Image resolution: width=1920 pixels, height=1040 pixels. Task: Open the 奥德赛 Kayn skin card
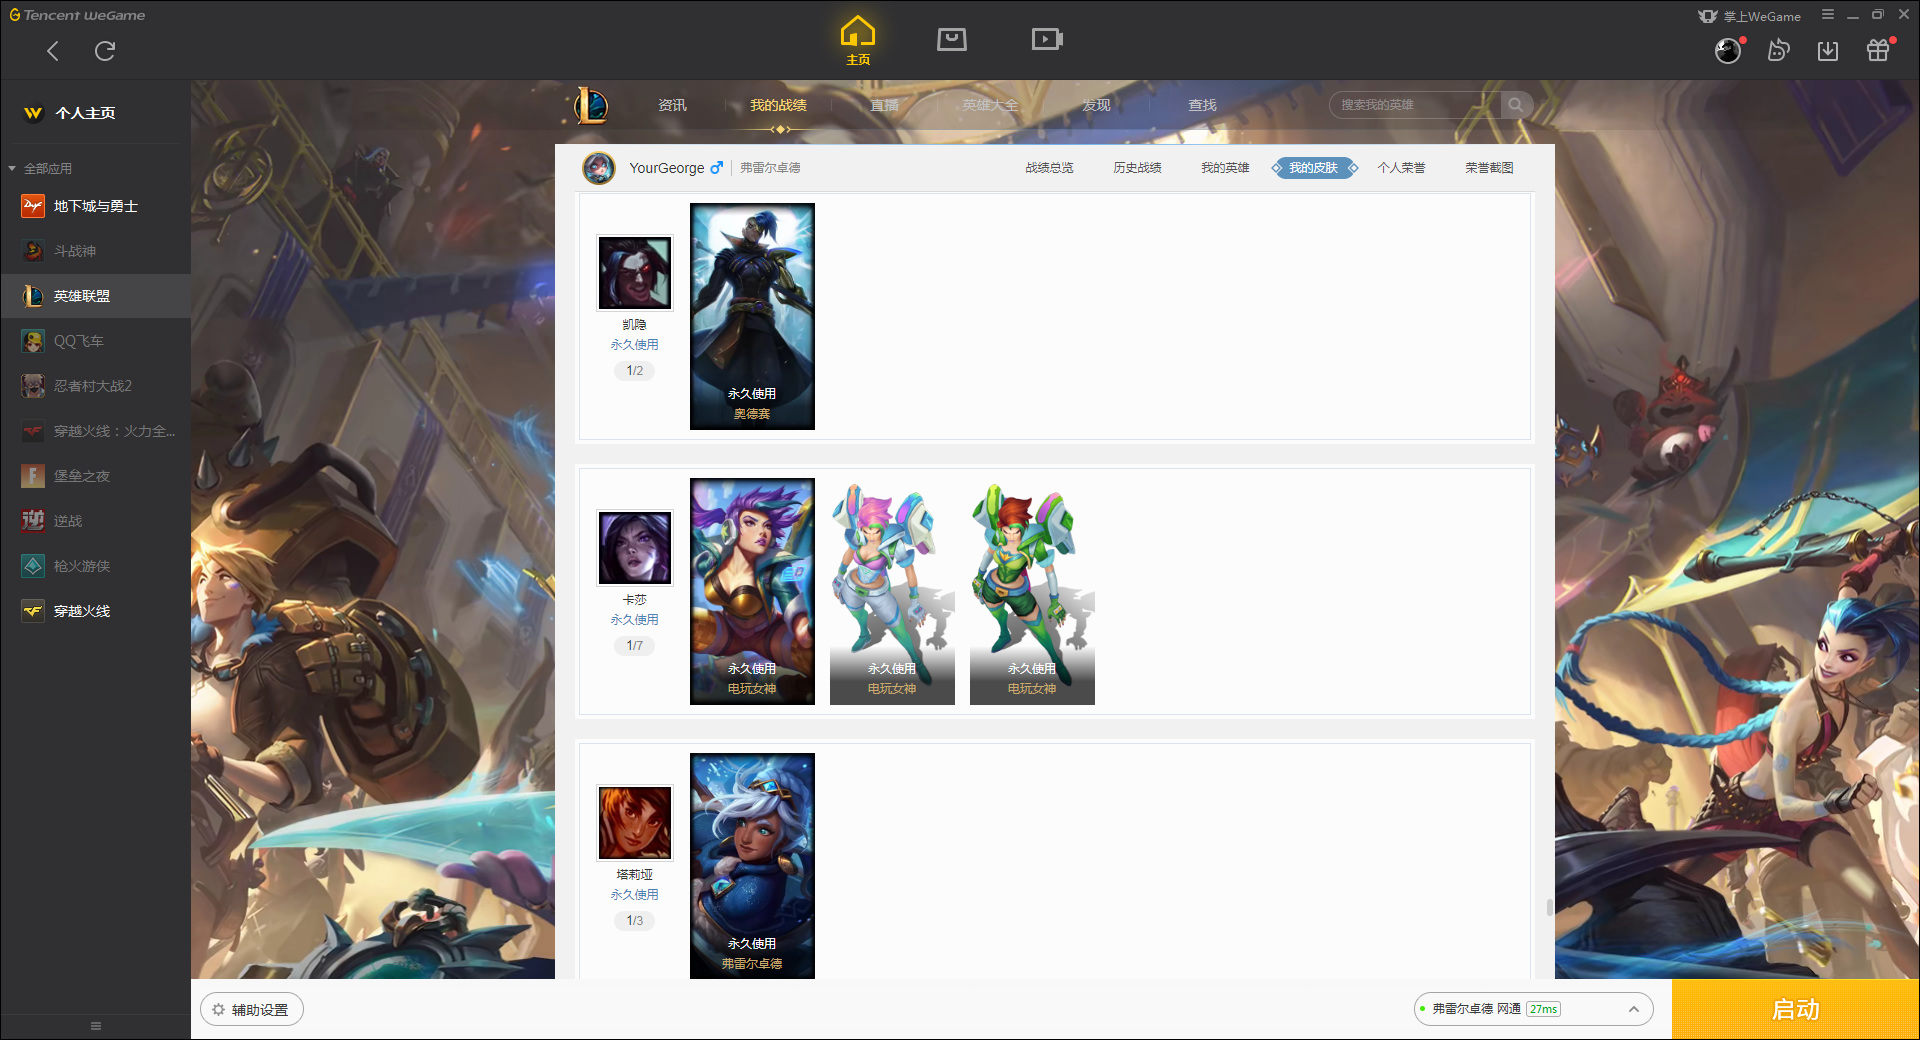752,316
